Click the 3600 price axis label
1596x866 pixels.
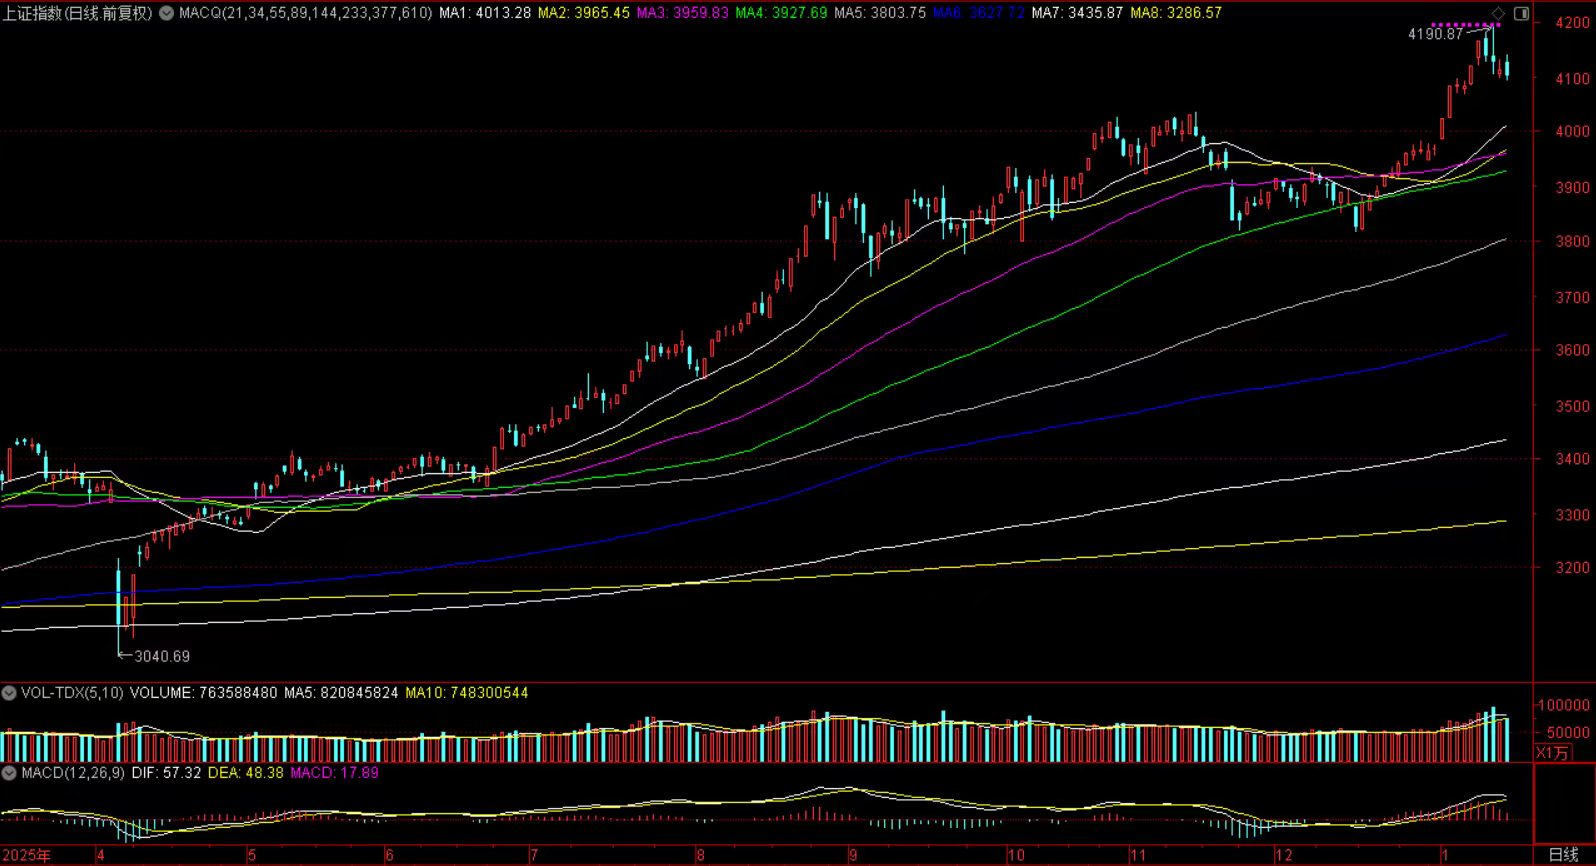point(1573,350)
